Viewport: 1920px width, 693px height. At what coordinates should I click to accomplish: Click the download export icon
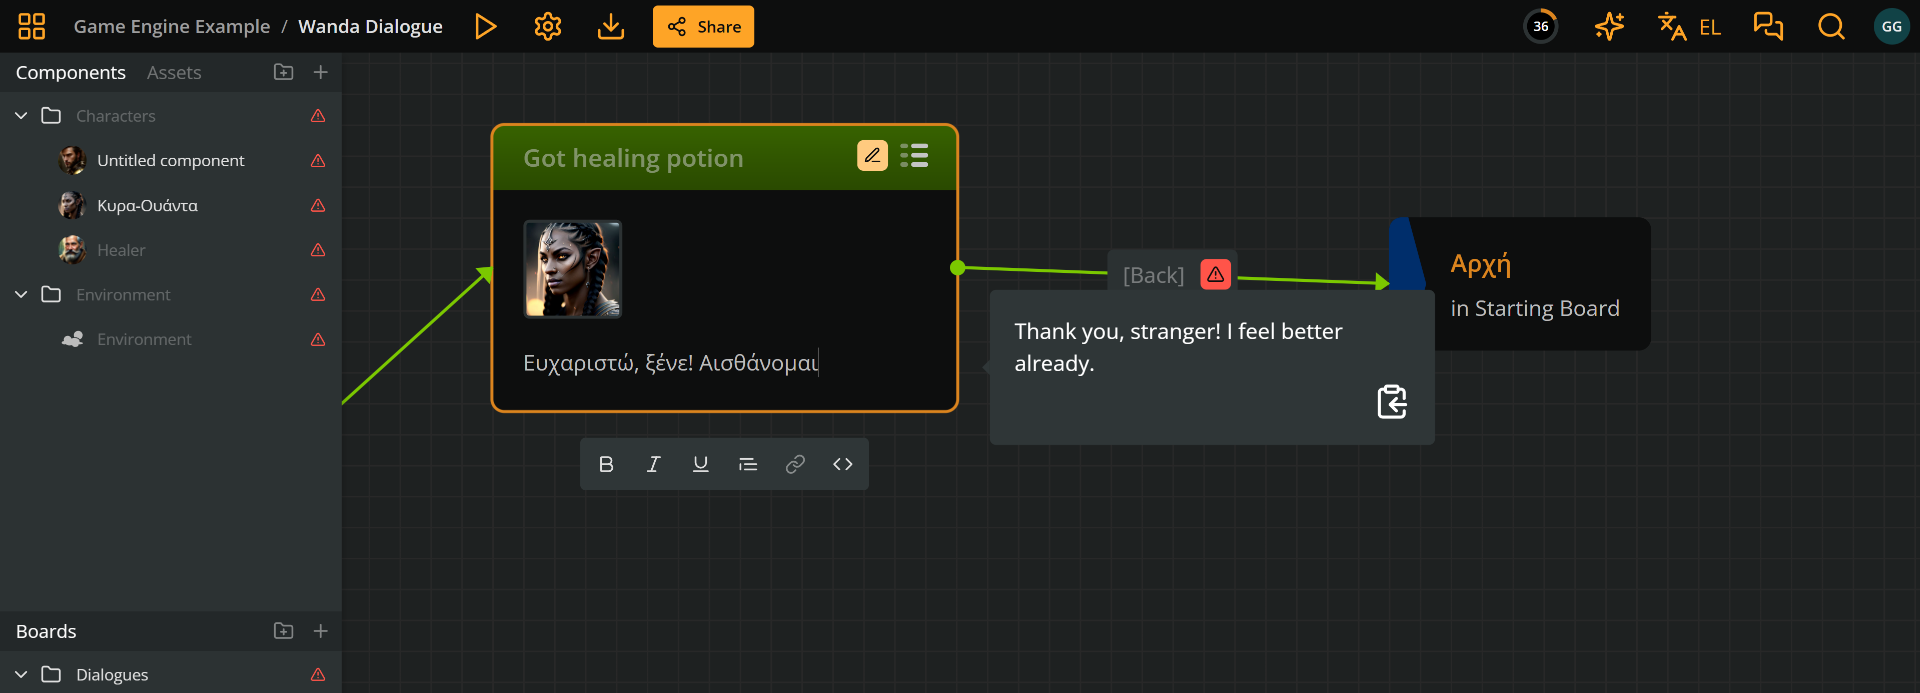point(610,27)
